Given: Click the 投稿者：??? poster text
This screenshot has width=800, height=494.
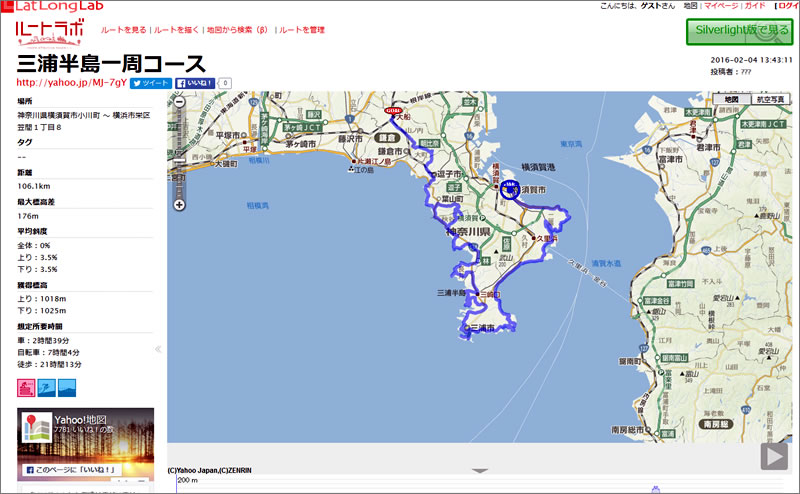Looking at the screenshot, I should point(731,72).
